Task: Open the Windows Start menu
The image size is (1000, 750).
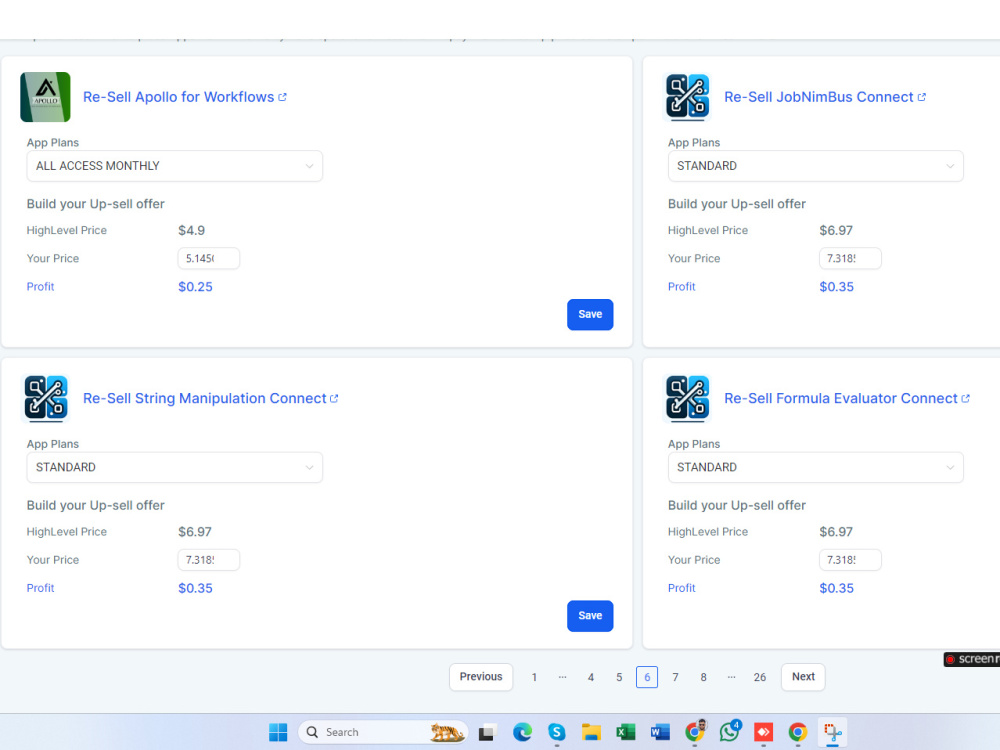Action: click(278, 732)
